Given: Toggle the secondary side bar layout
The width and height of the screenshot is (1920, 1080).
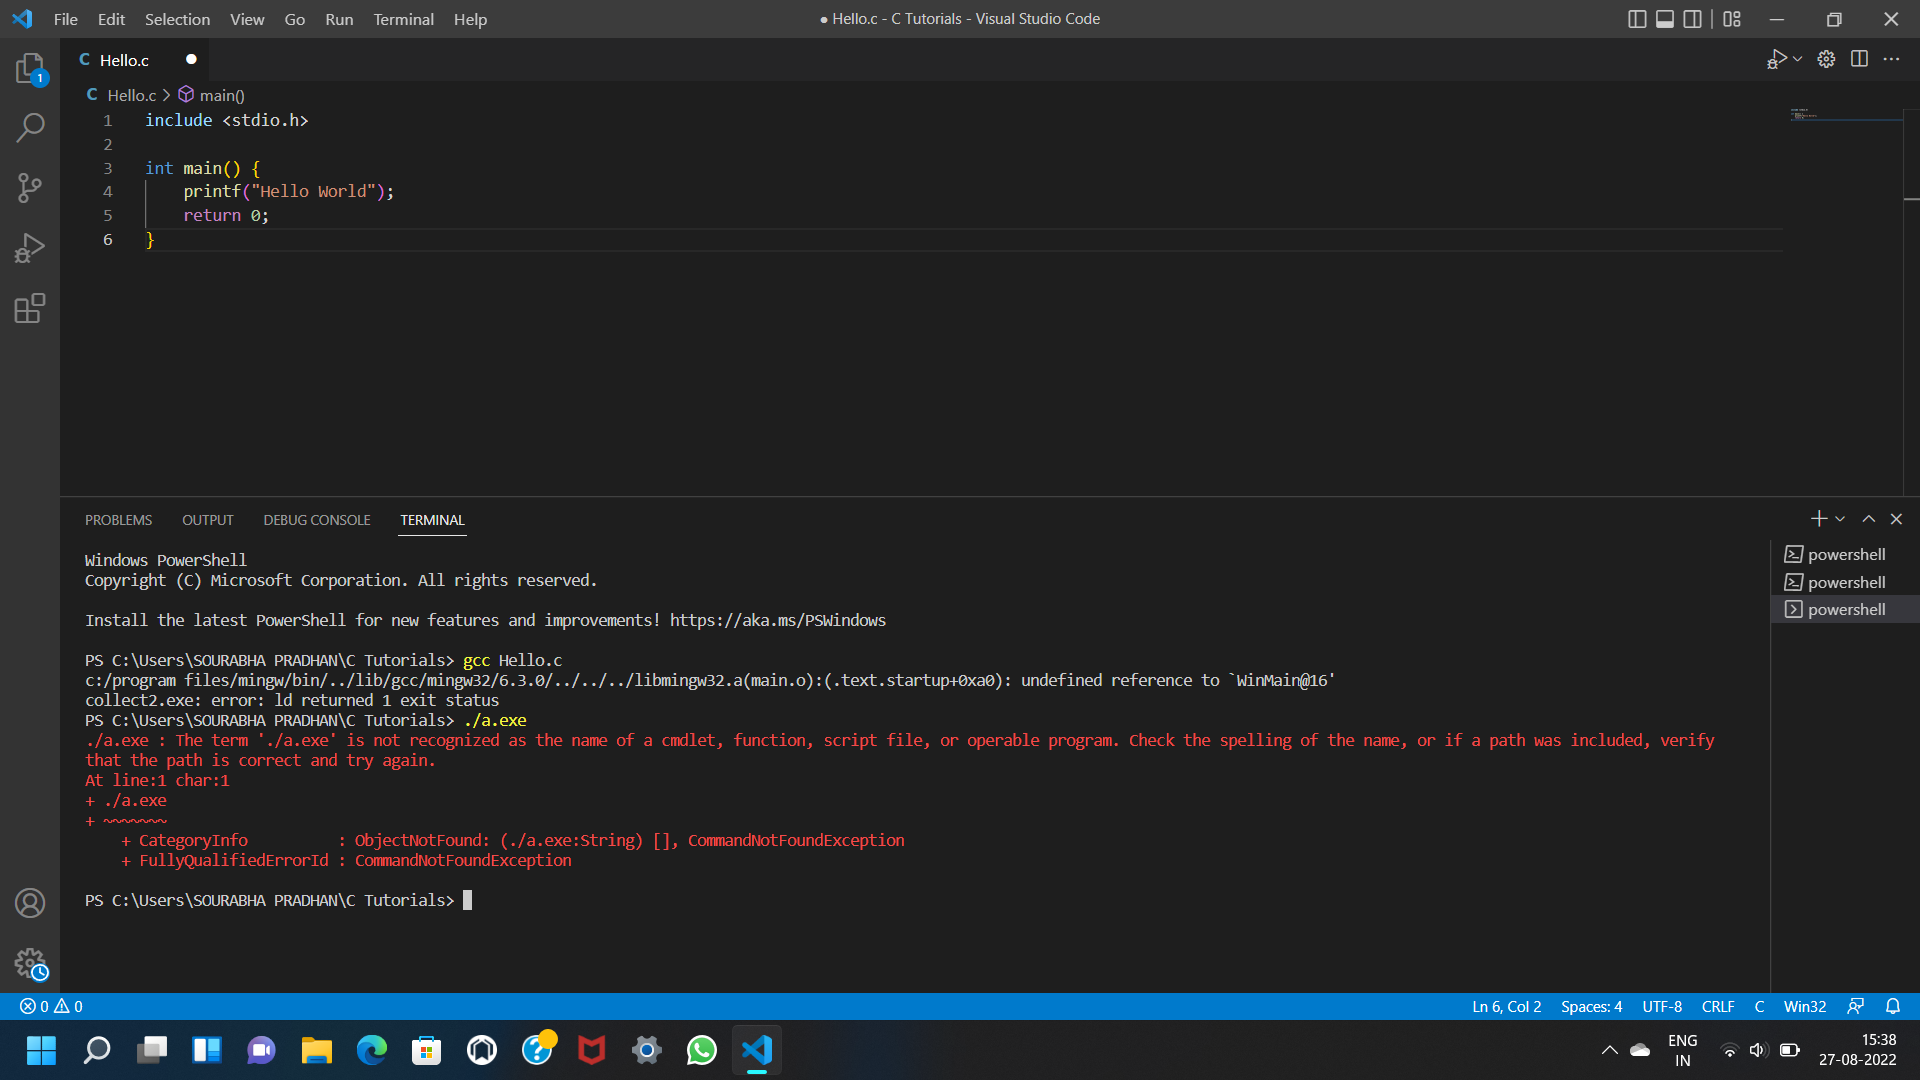Looking at the screenshot, I should pyautogui.click(x=1693, y=19).
